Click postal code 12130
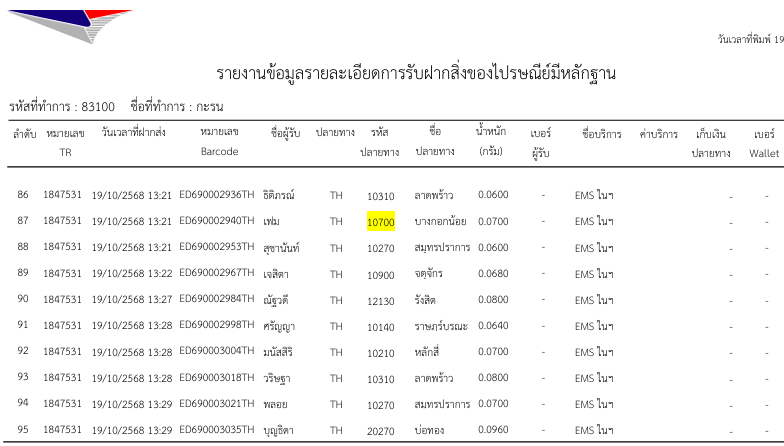Viewport: 784px width, 446px height. (x=381, y=301)
